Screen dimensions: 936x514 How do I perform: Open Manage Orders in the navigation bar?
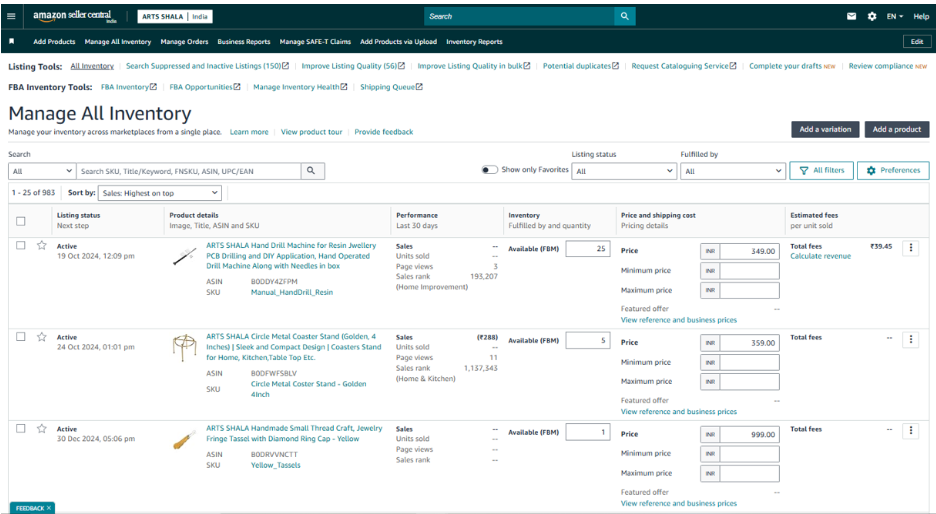[184, 42]
